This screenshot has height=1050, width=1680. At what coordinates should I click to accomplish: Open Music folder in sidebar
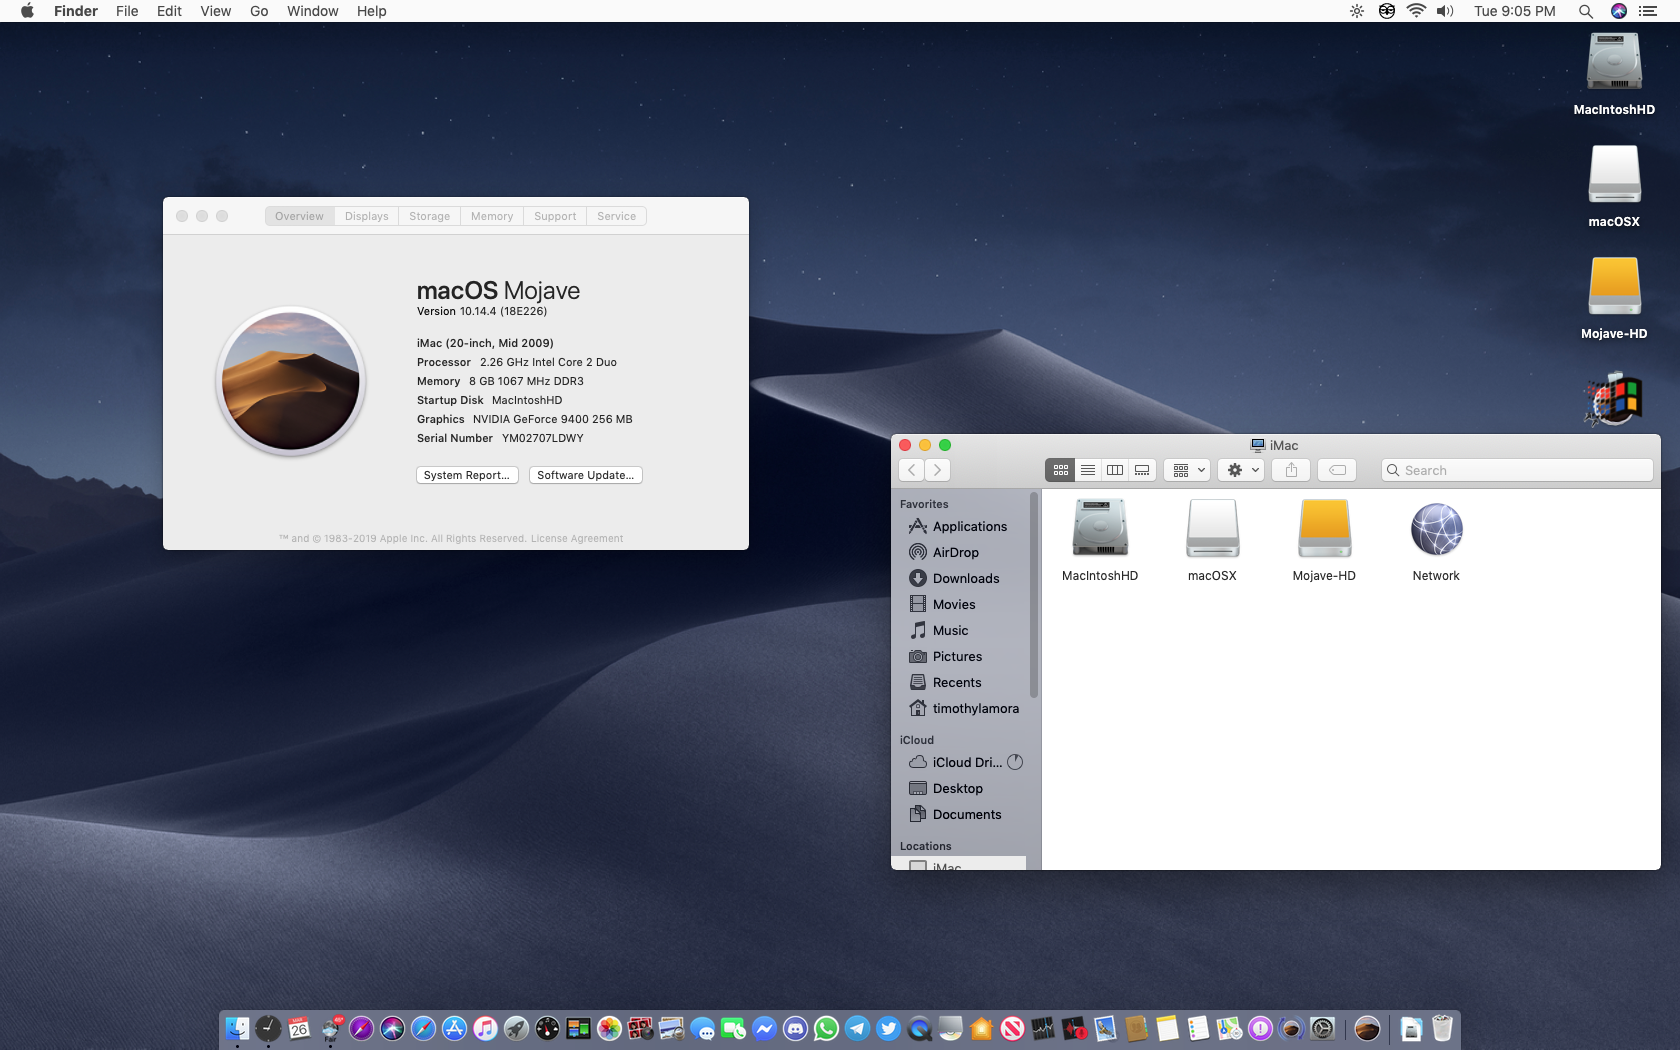939,630
